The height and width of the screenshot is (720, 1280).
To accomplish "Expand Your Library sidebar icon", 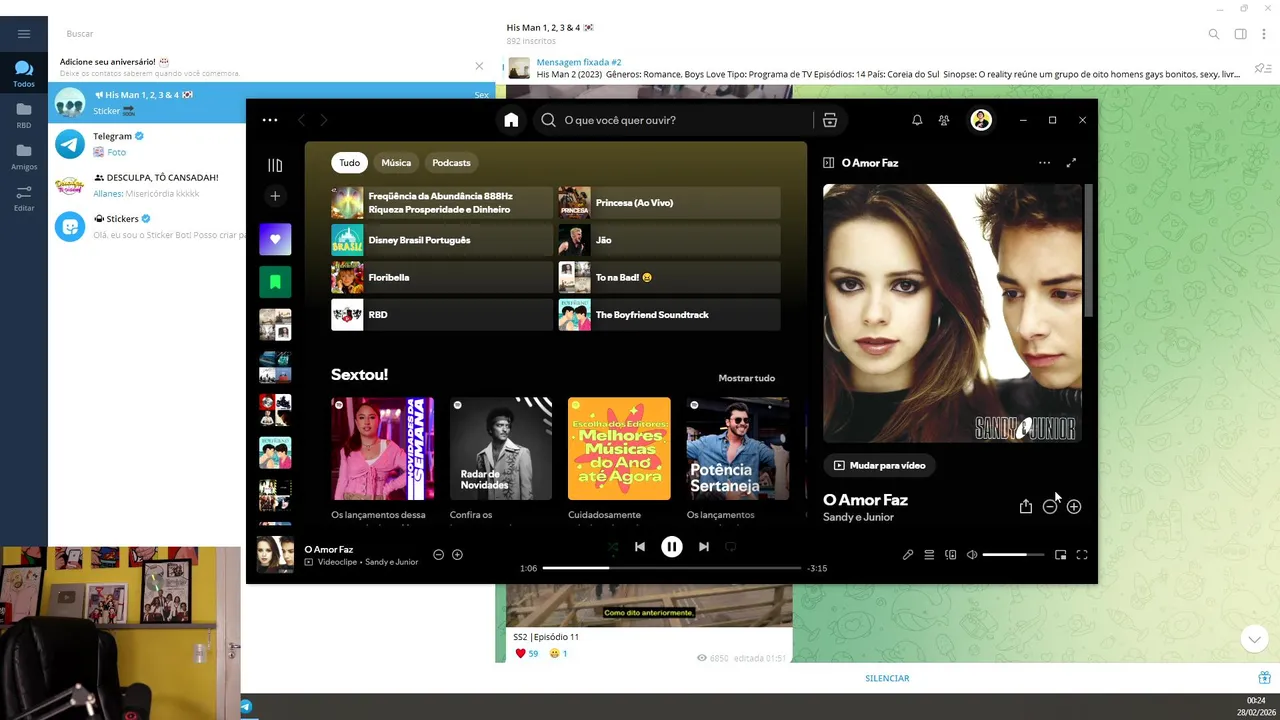I will click(x=275, y=165).
